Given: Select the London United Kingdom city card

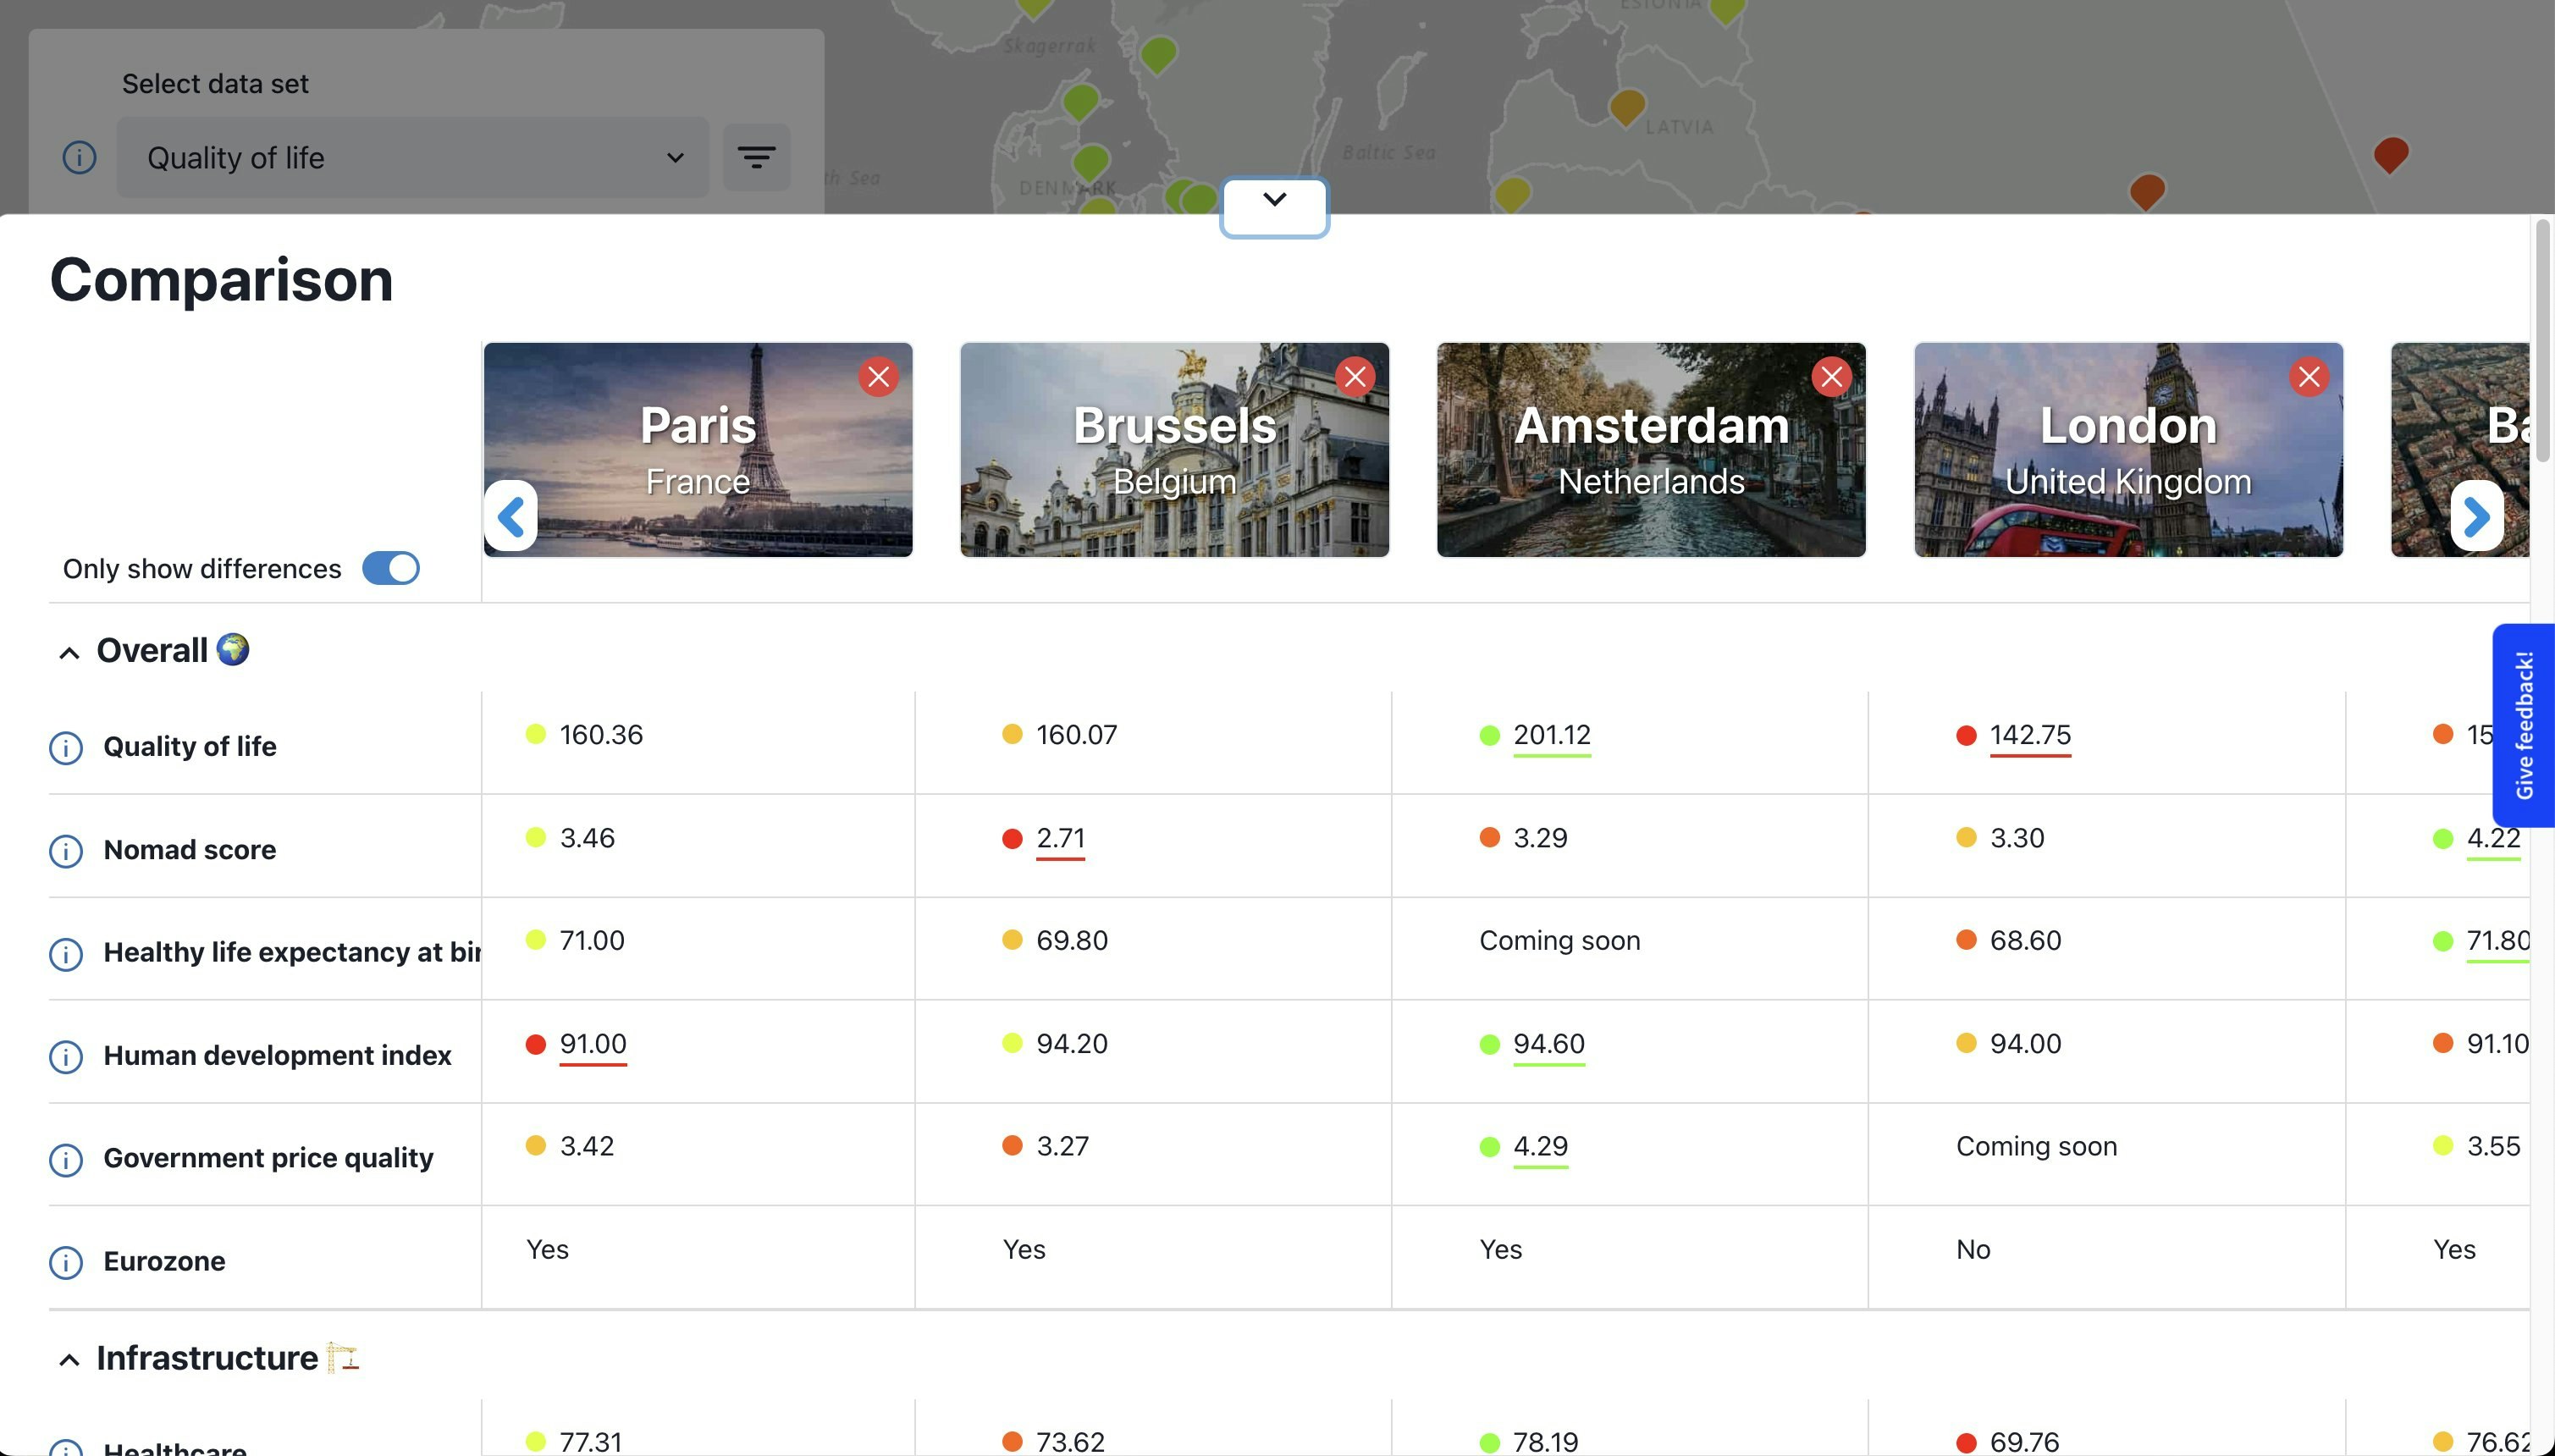Looking at the screenshot, I should 2128,450.
